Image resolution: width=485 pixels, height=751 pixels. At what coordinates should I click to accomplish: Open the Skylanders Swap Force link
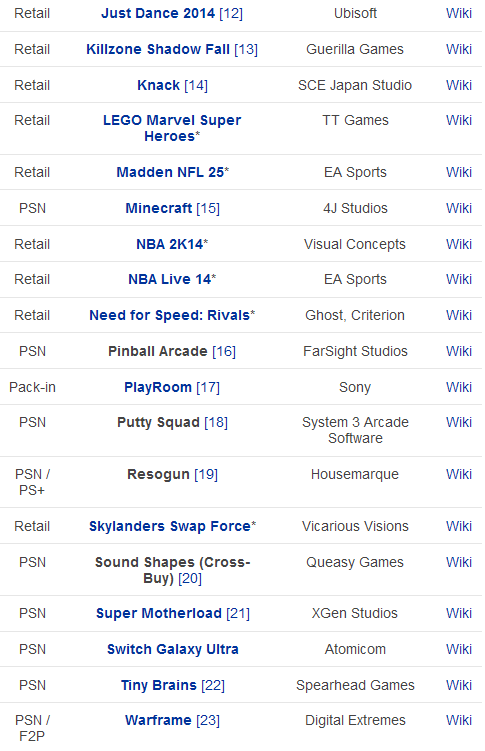pyautogui.click(x=169, y=526)
